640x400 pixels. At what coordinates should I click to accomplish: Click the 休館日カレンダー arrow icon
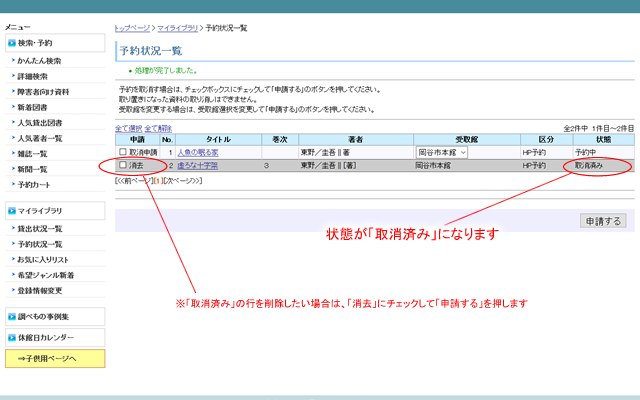[x=11, y=337]
